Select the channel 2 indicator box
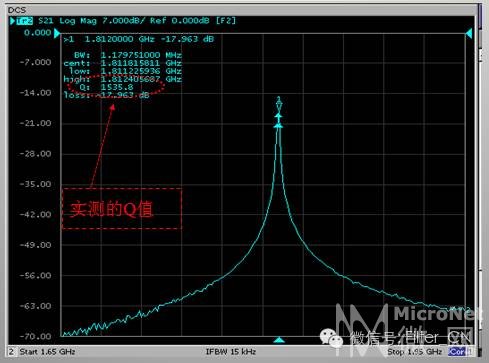The image size is (489, 363). (x=12, y=351)
